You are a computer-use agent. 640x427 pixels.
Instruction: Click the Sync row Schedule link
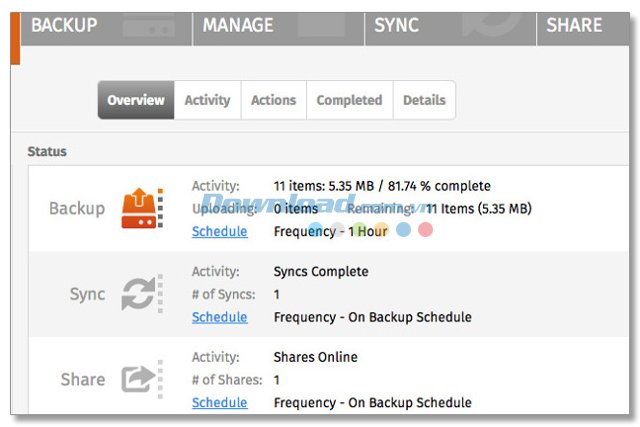[x=219, y=317]
